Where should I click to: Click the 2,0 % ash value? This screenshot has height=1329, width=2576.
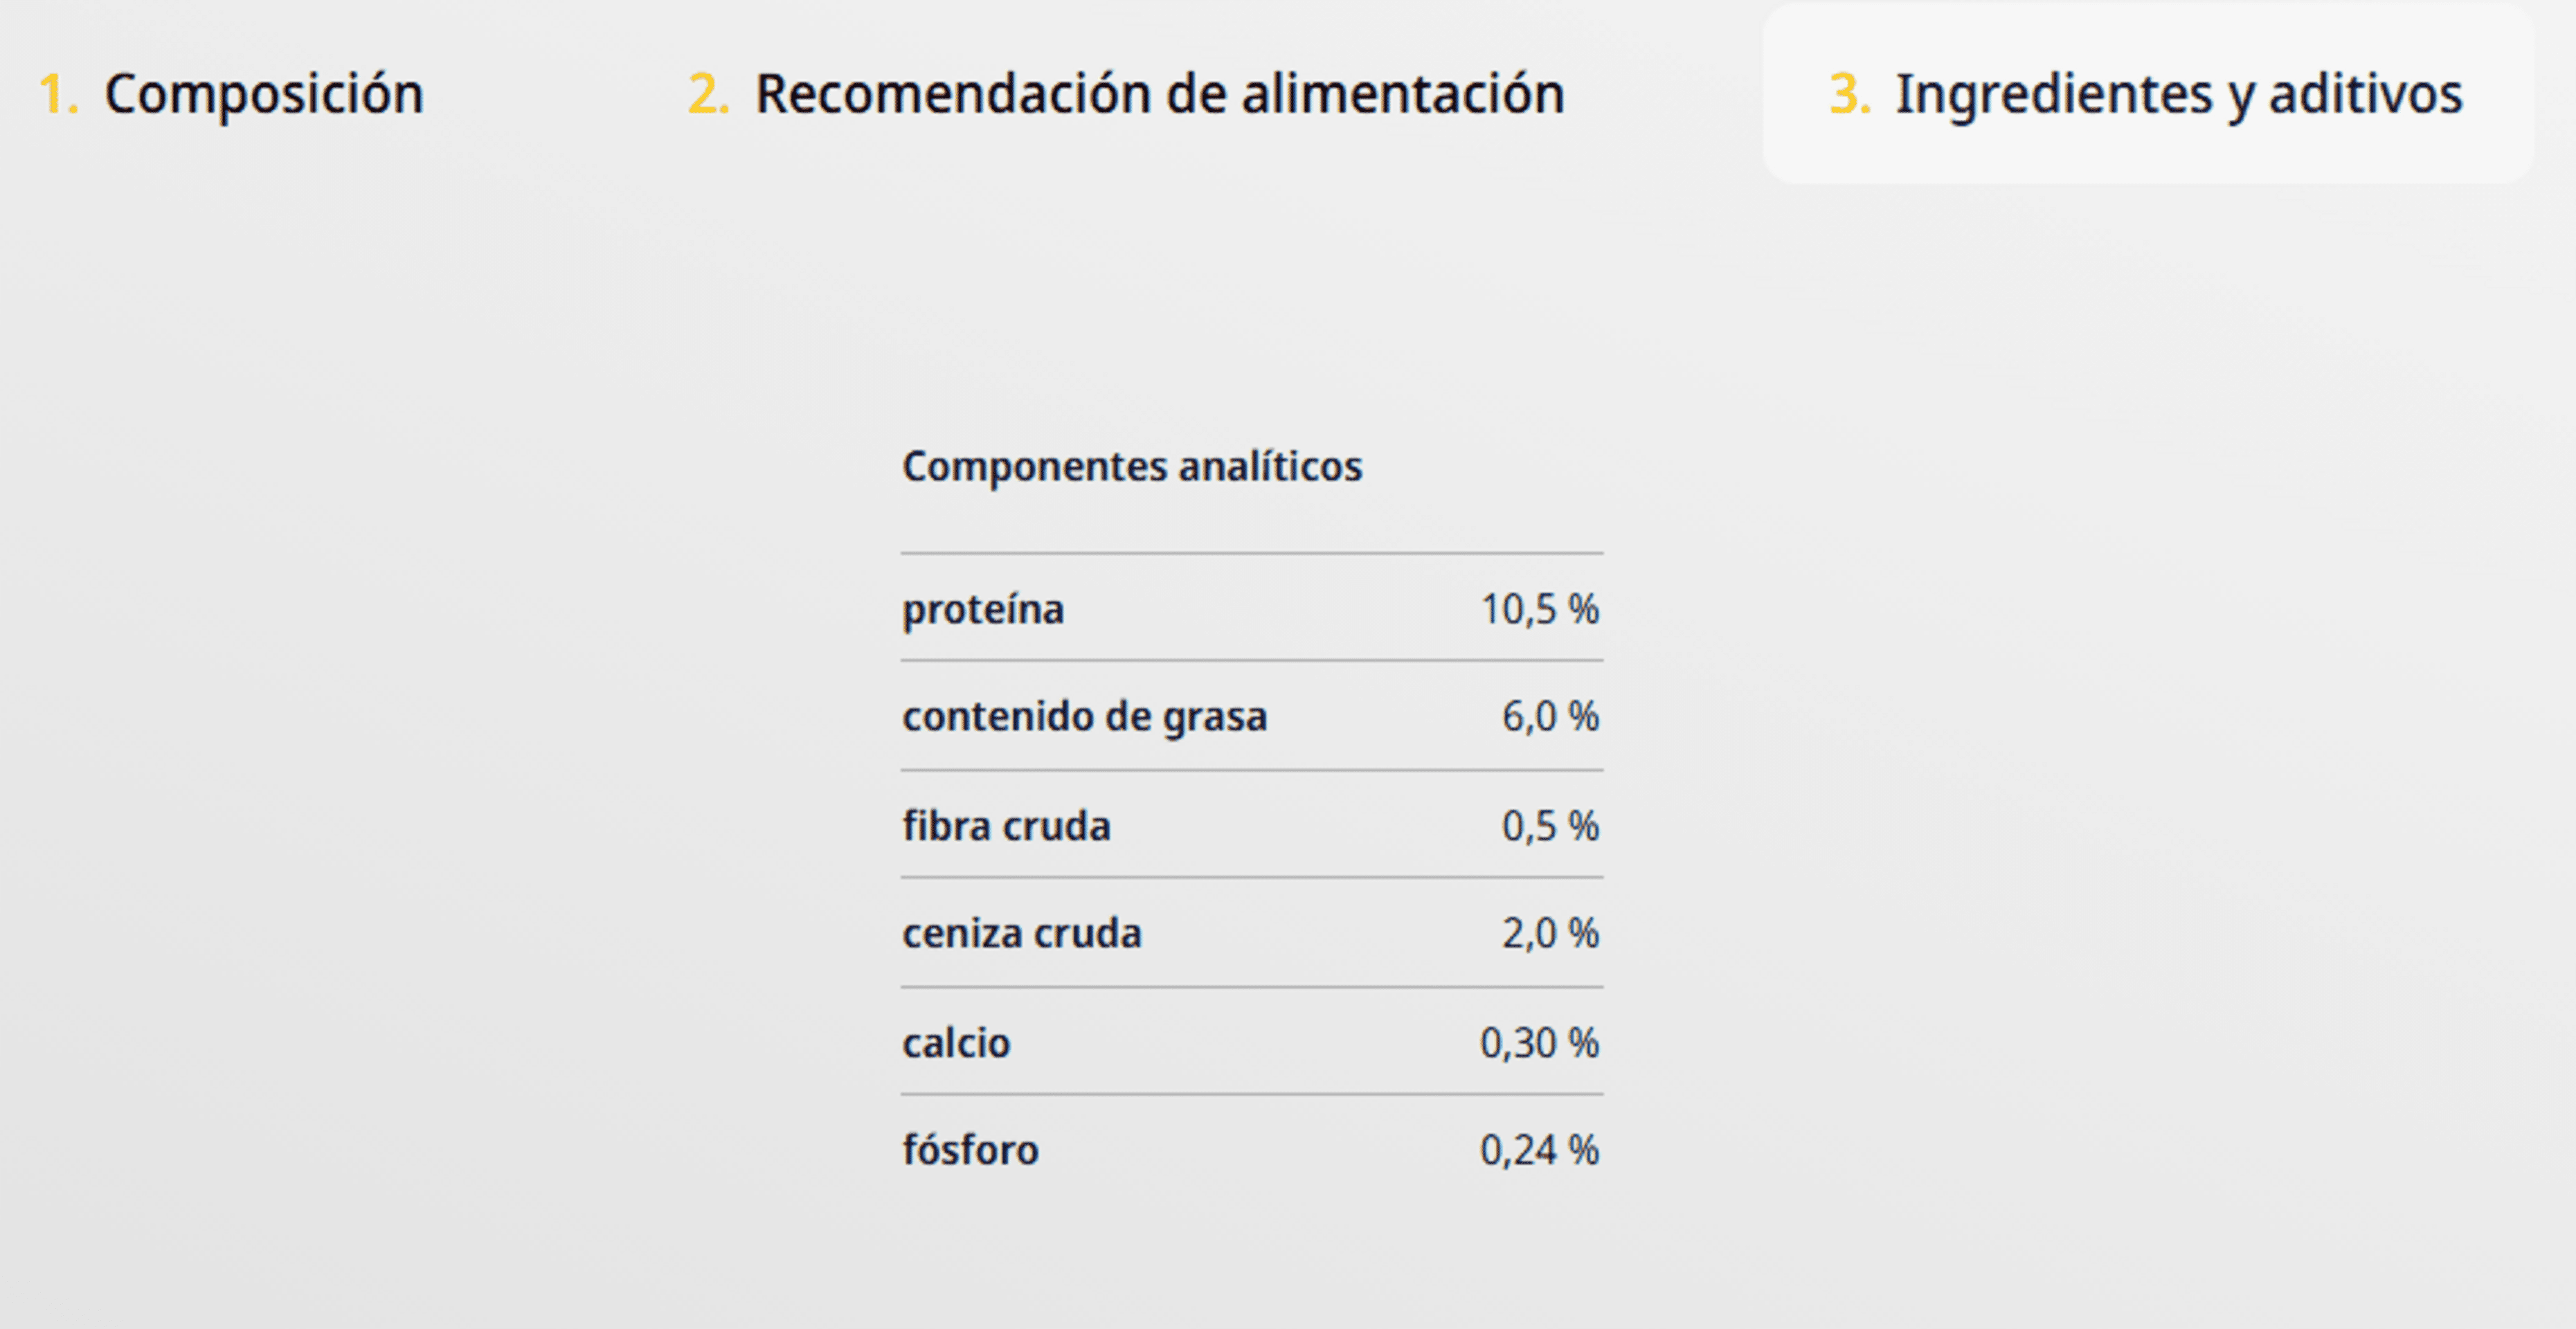[1551, 934]
